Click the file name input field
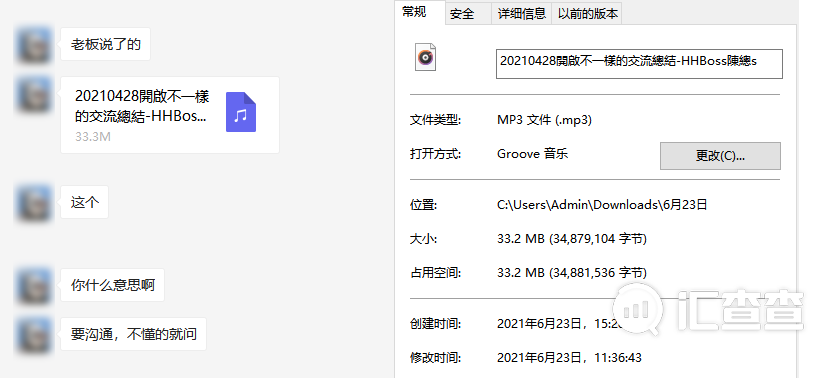This screenshot has width=818, height=378. pos(639,64)
